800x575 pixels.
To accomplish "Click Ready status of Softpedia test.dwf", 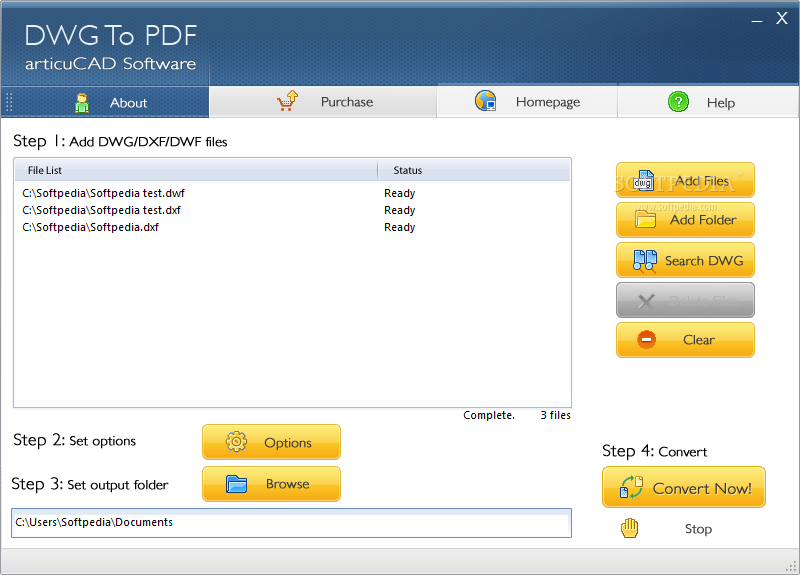I will 399,193.
